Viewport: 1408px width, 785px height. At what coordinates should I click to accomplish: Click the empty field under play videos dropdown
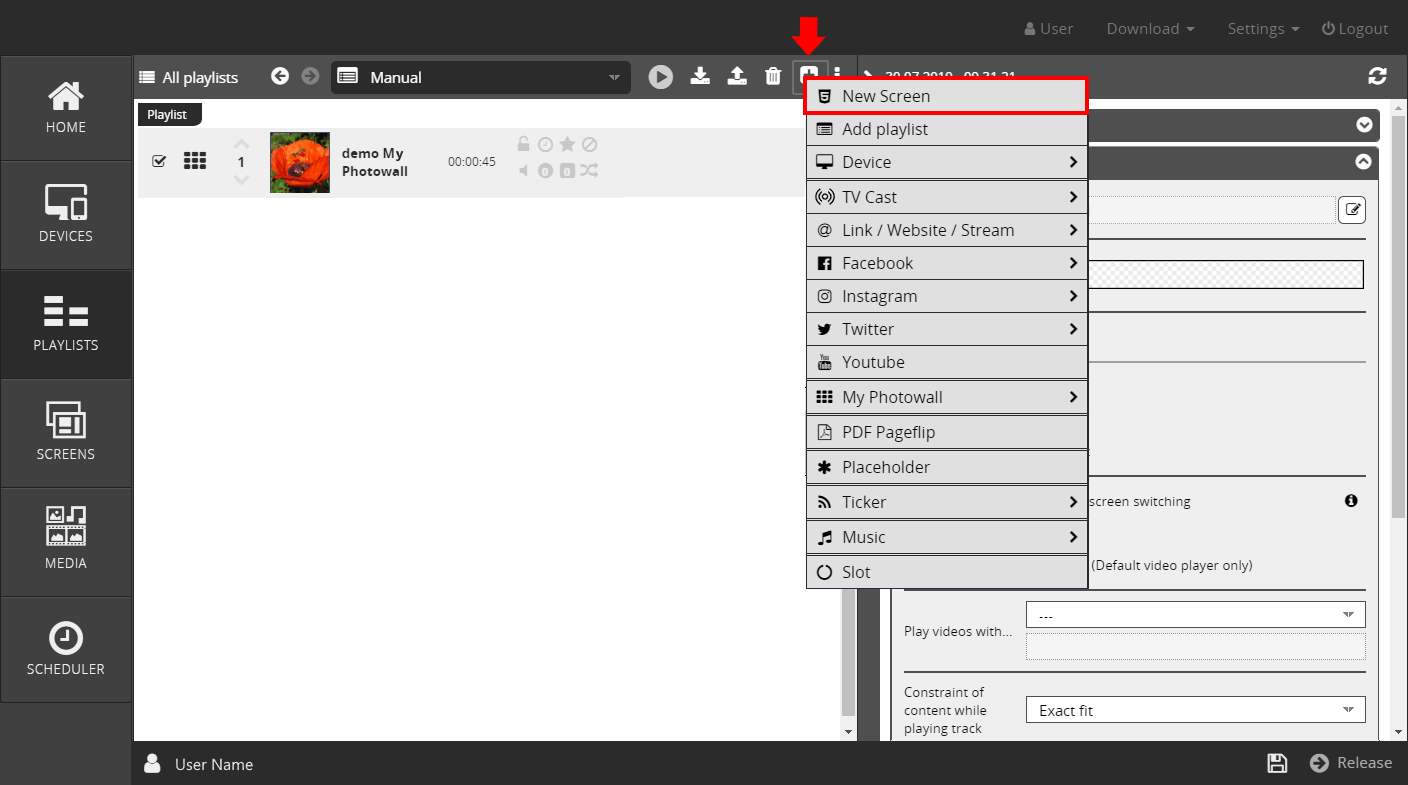click(x=1195, y=646)
